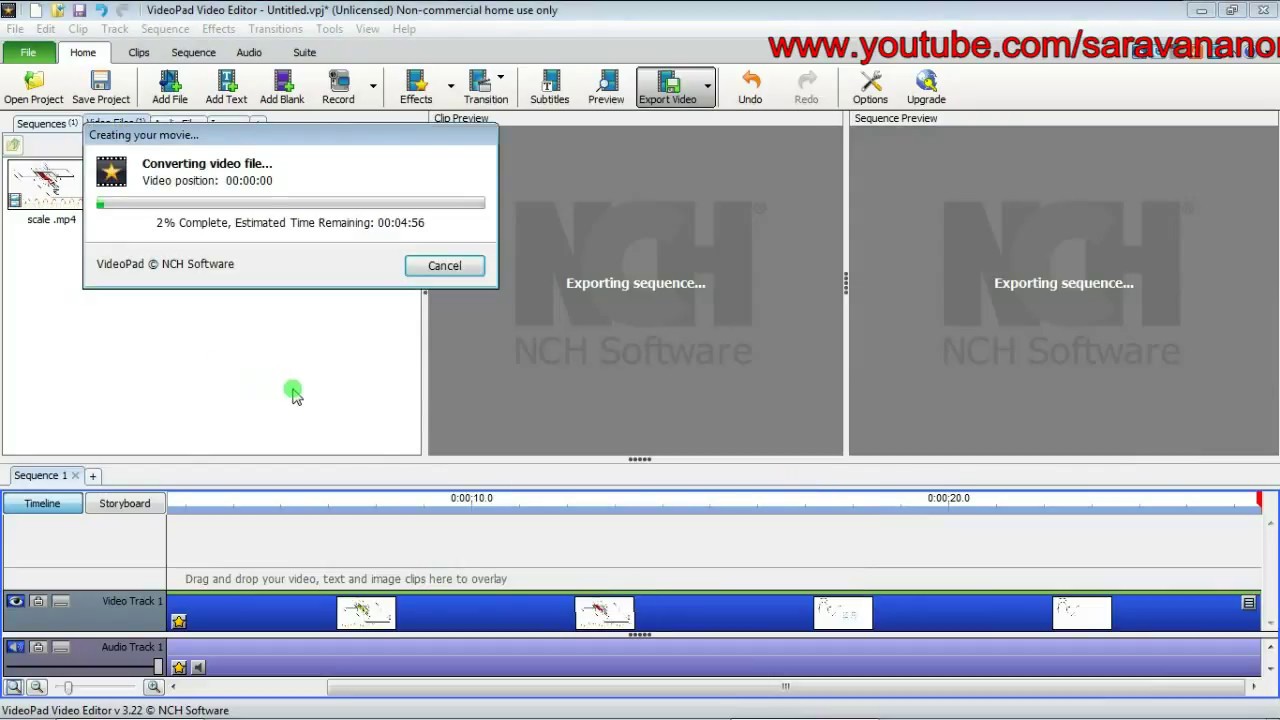Zoom in on the timeline with the plus magnifier

(x=154, y=686)
